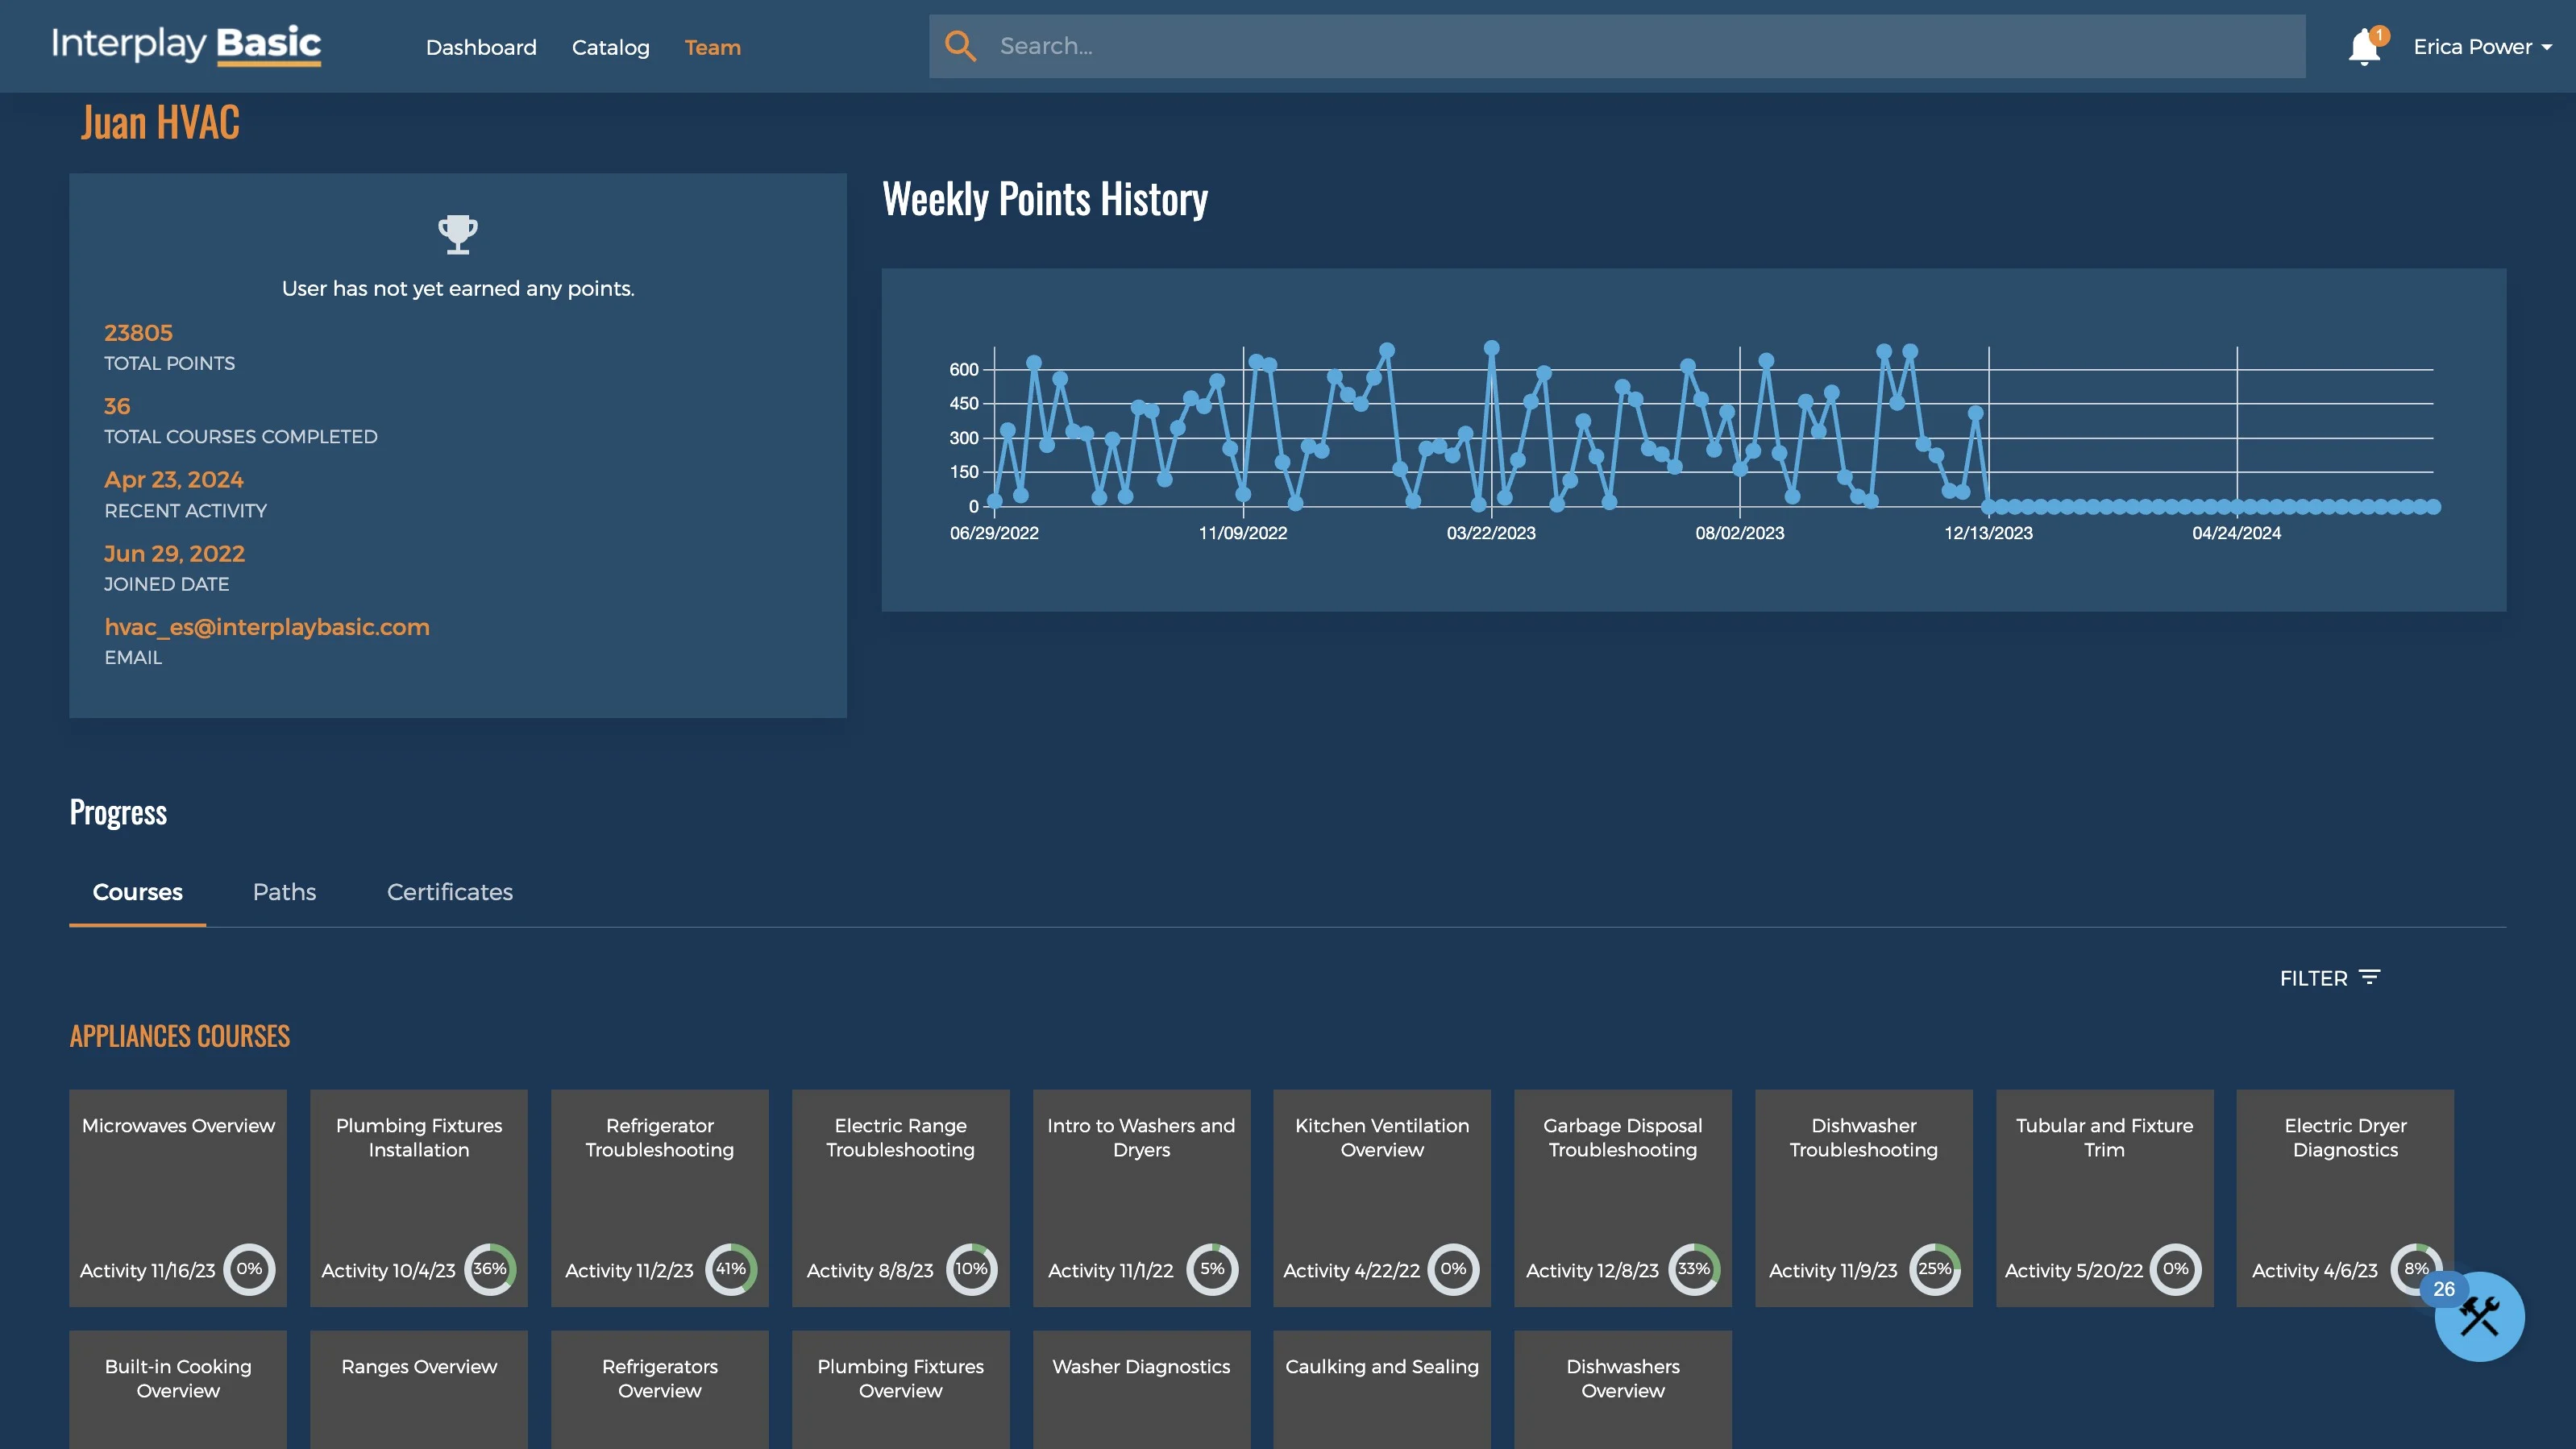This screenshot has height=1449, width=2576.
Task: Click the 33% ring on Garbage Disposal Troubleshooting
Action: click(1694, 1269)
